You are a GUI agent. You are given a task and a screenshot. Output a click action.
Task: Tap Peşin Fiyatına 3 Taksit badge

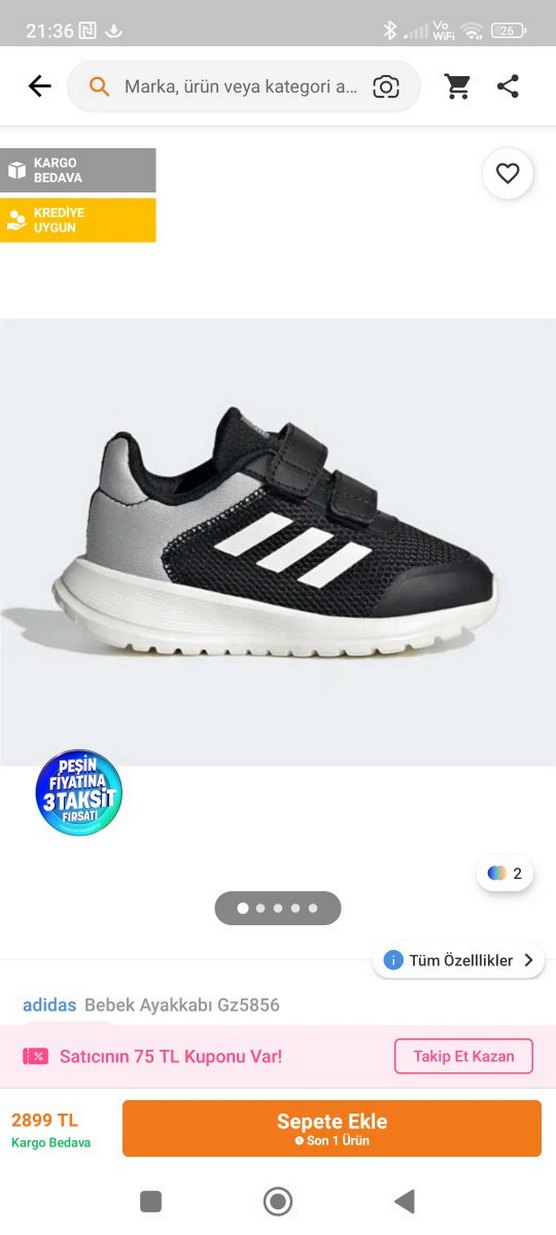(x=78, y=793)
